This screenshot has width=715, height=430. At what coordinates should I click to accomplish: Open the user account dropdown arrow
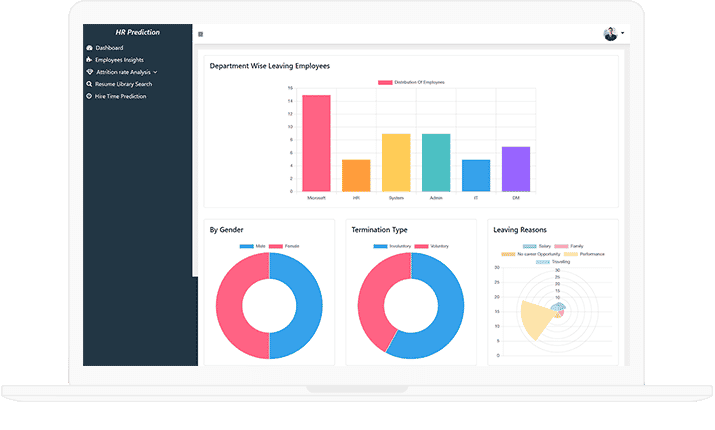pyautogui.click(x=623, y=34)
